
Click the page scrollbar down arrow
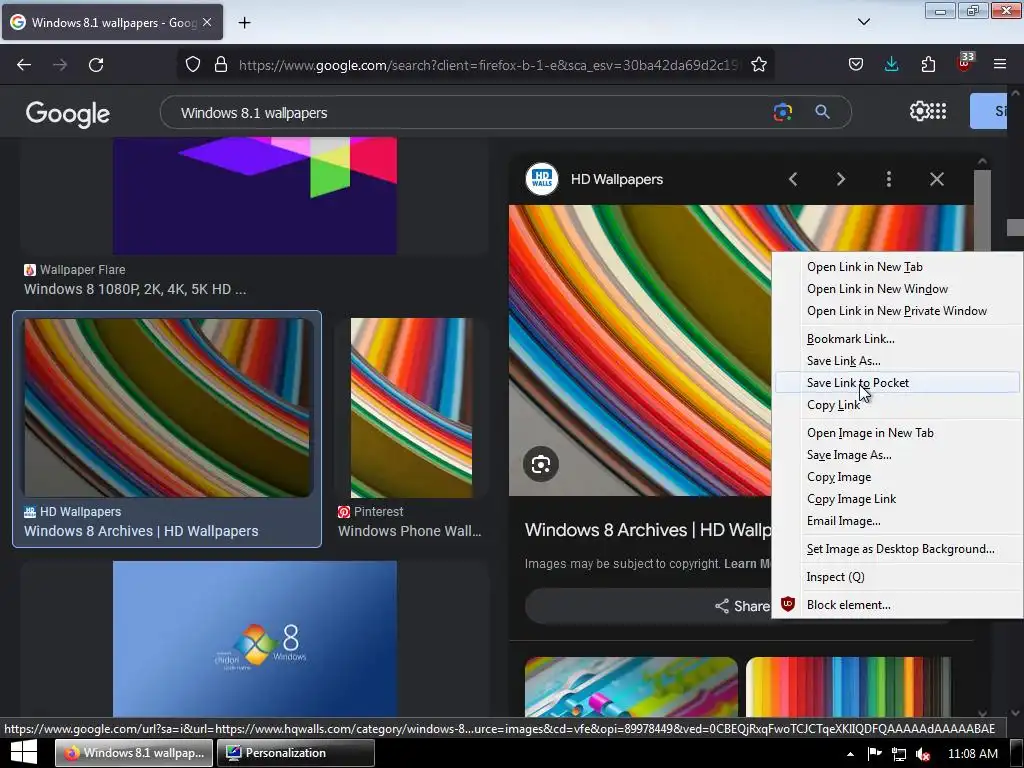pos(1015,713)
